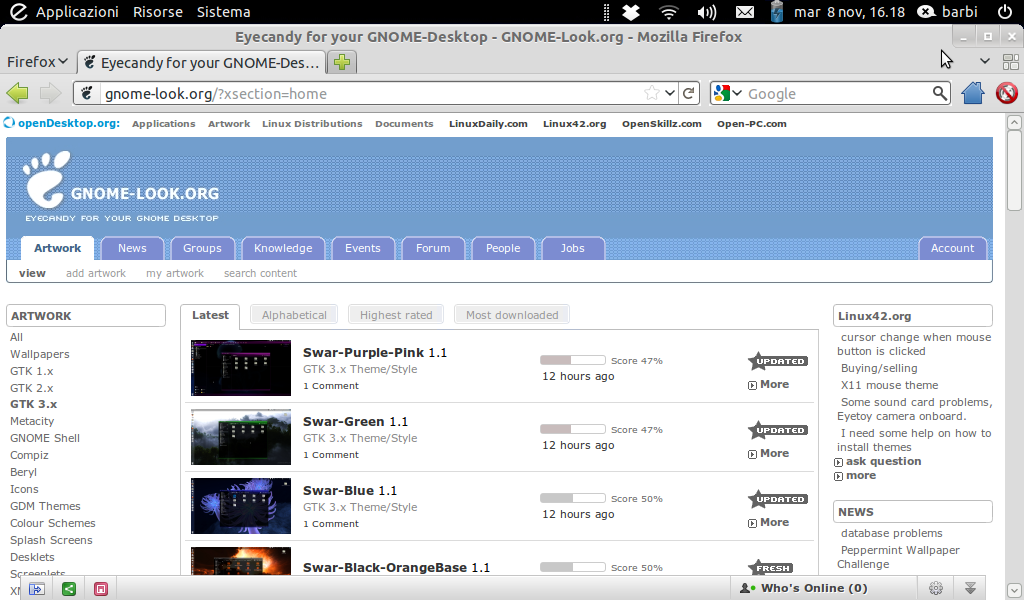The width and height of the screenshot is (1024, 600).
Task: Click the Swar-Green score bar
Action: coord(573,429)
